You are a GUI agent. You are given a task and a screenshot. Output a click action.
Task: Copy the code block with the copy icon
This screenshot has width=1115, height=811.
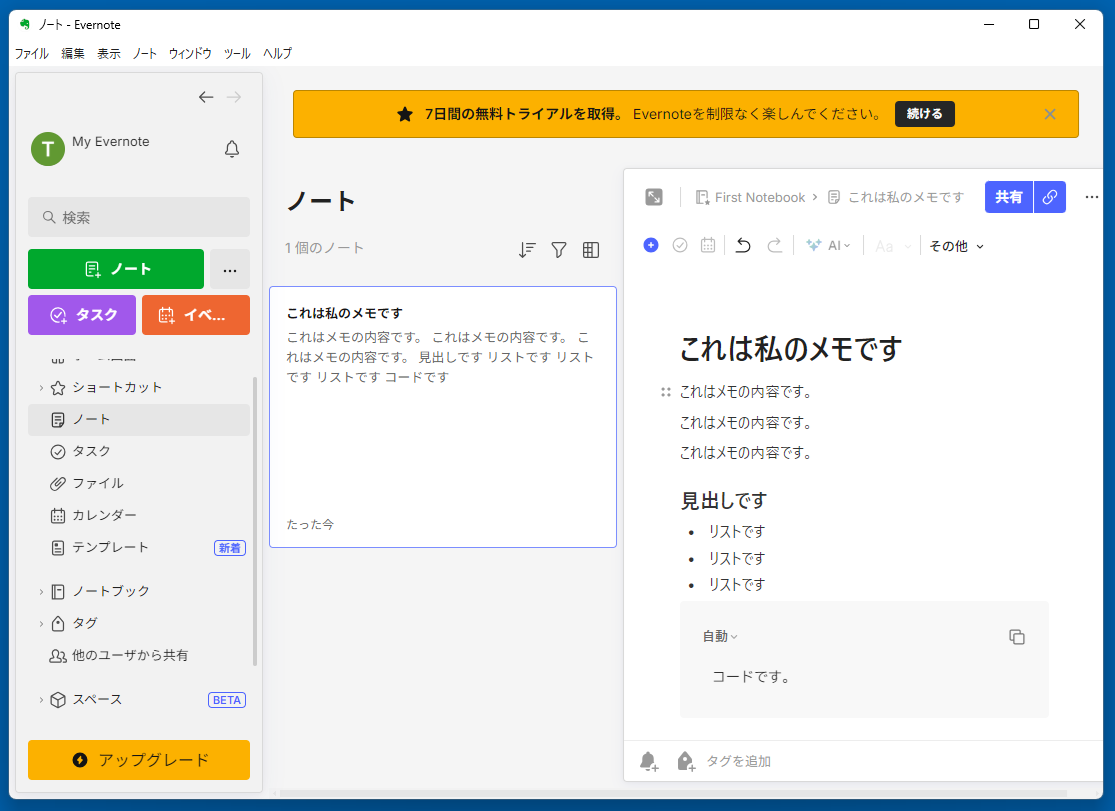click(x=1017, y=637)
